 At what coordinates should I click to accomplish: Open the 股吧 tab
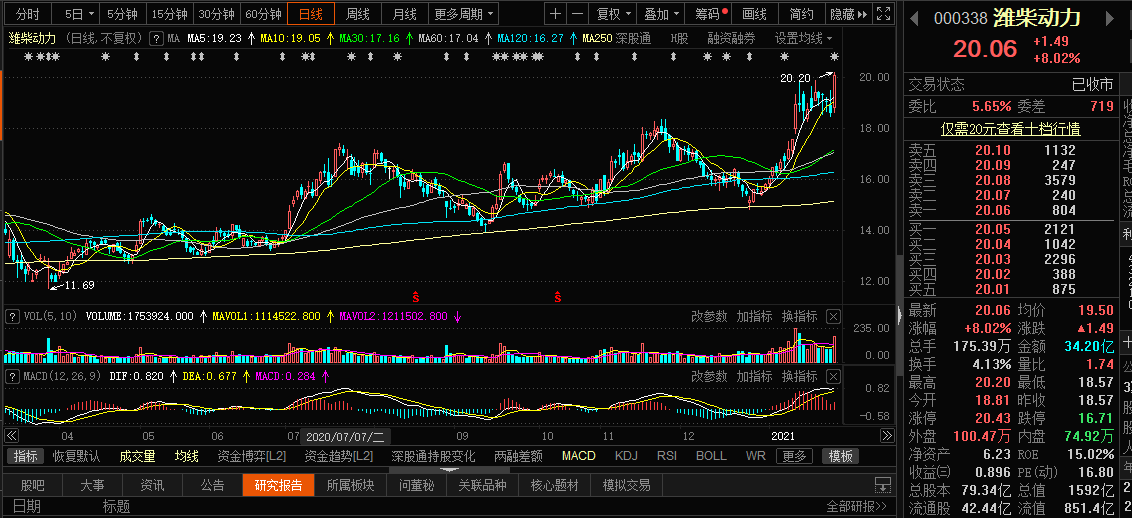[x=32, y=485]
